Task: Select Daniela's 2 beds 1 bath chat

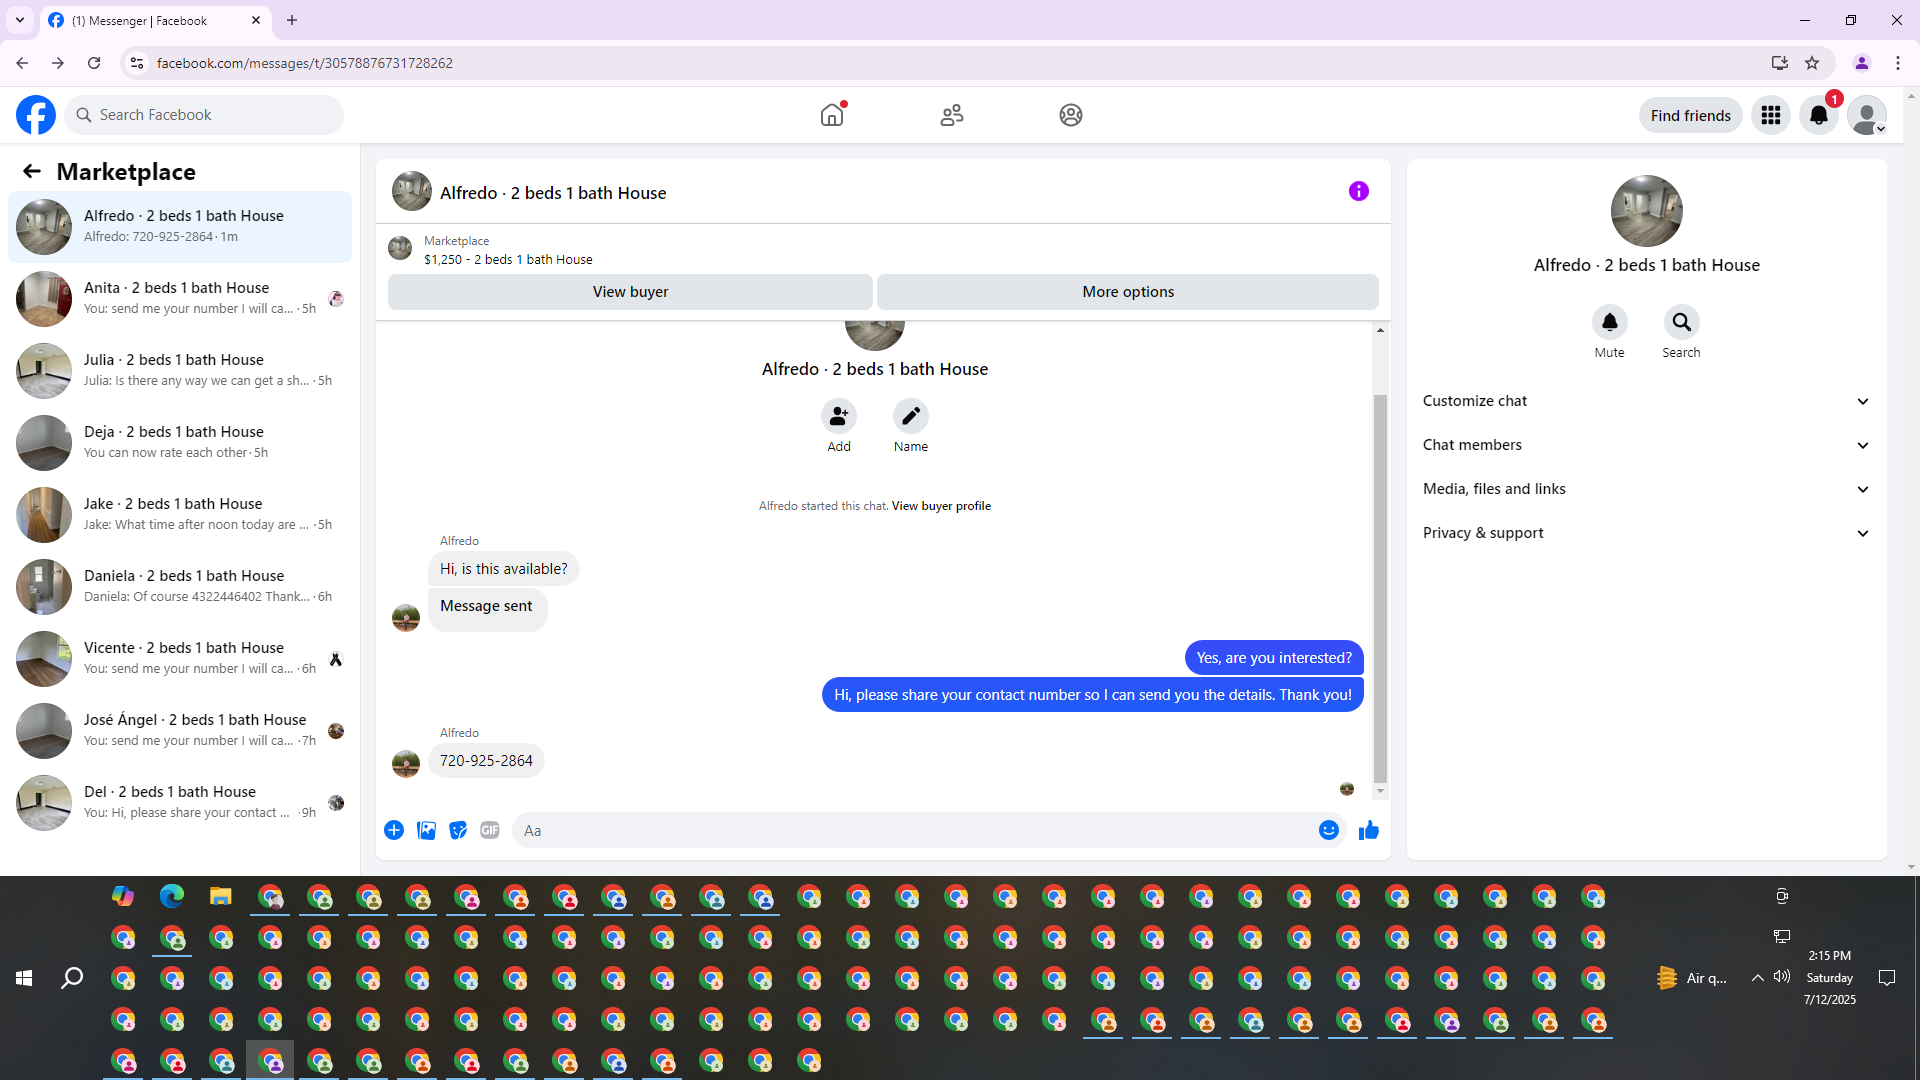Action: coord(180,586)
